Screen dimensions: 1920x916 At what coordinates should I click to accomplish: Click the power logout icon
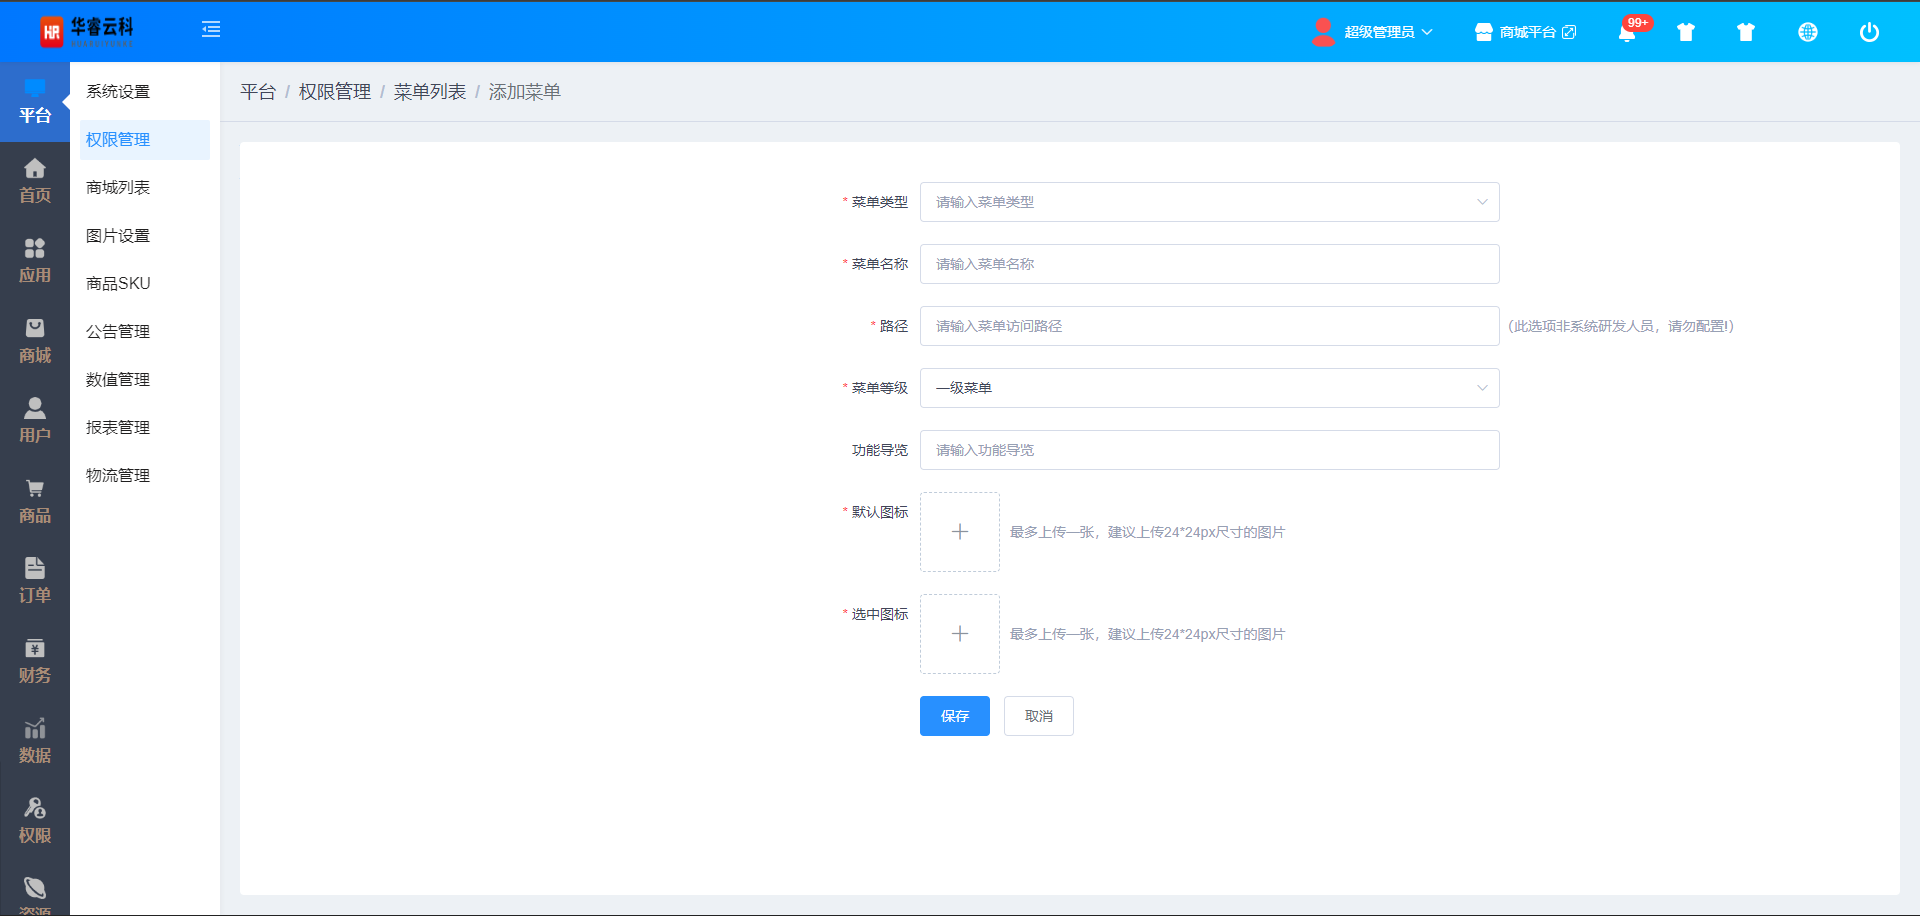[1868, 32]
